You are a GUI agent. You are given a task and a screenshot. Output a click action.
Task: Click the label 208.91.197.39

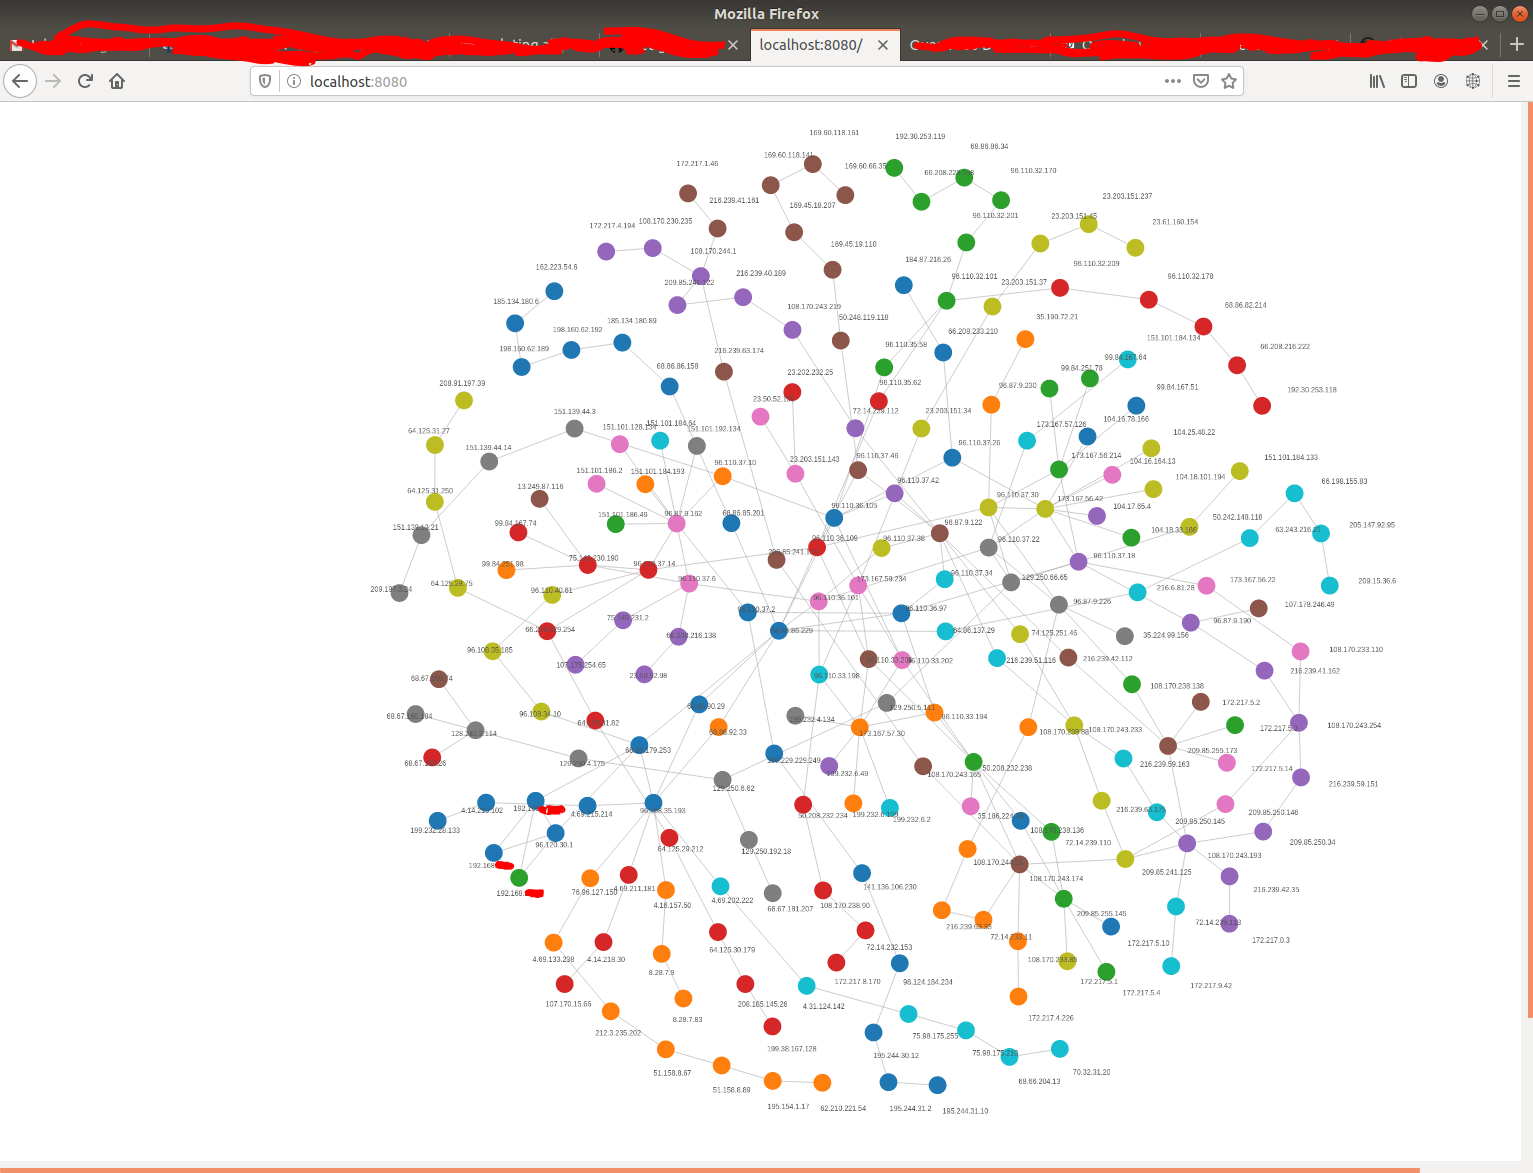462,384
